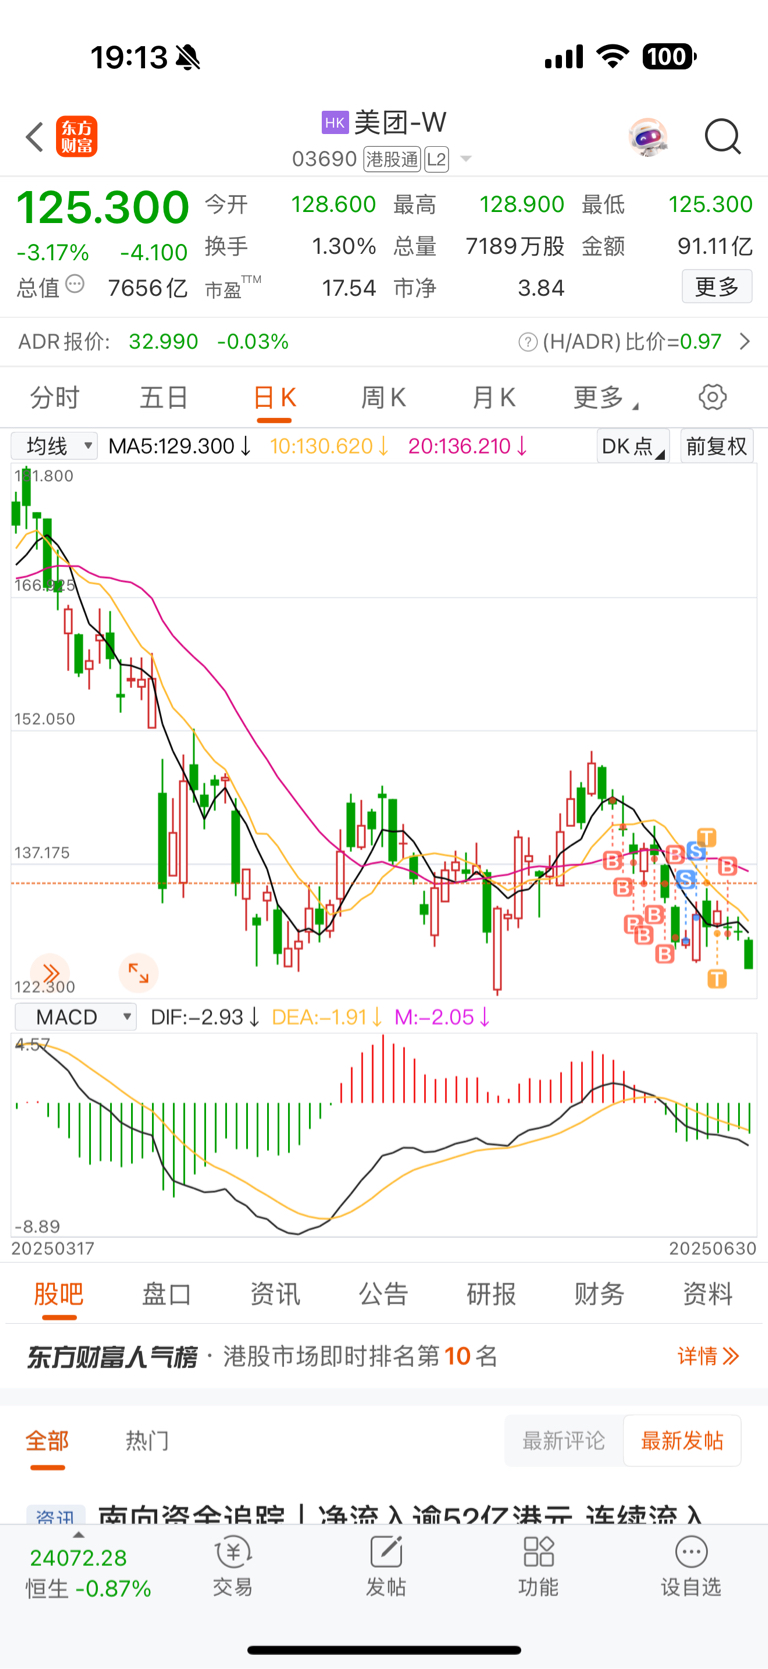Tap the back arrow icon
The image size is (768, 1669).
35,137
